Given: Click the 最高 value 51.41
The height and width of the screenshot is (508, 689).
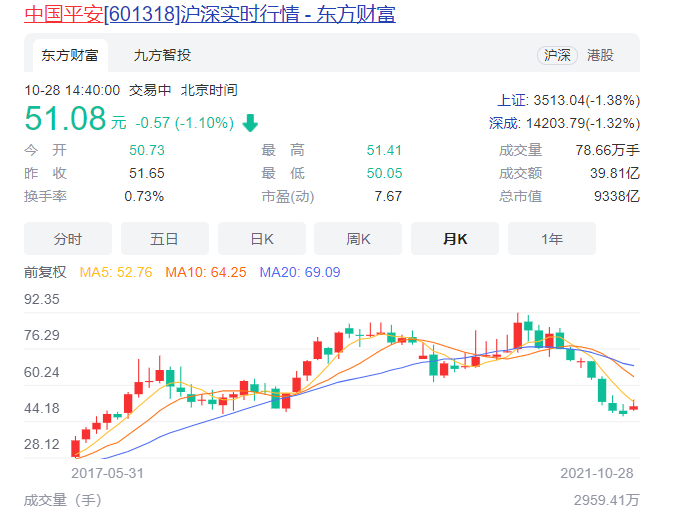Looking at the screenshot, I should click(x=384, y=150).
